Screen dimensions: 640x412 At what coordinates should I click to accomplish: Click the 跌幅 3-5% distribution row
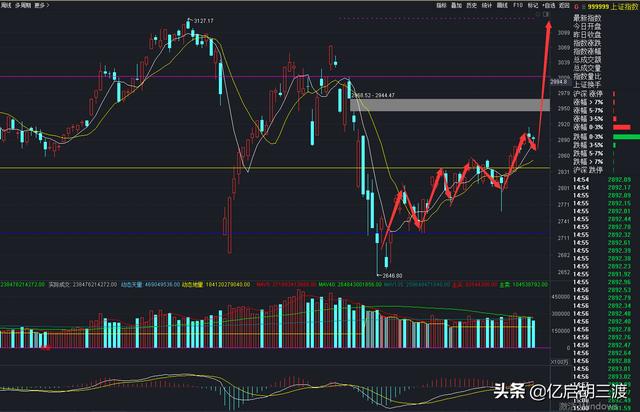[x=588, y=145]
